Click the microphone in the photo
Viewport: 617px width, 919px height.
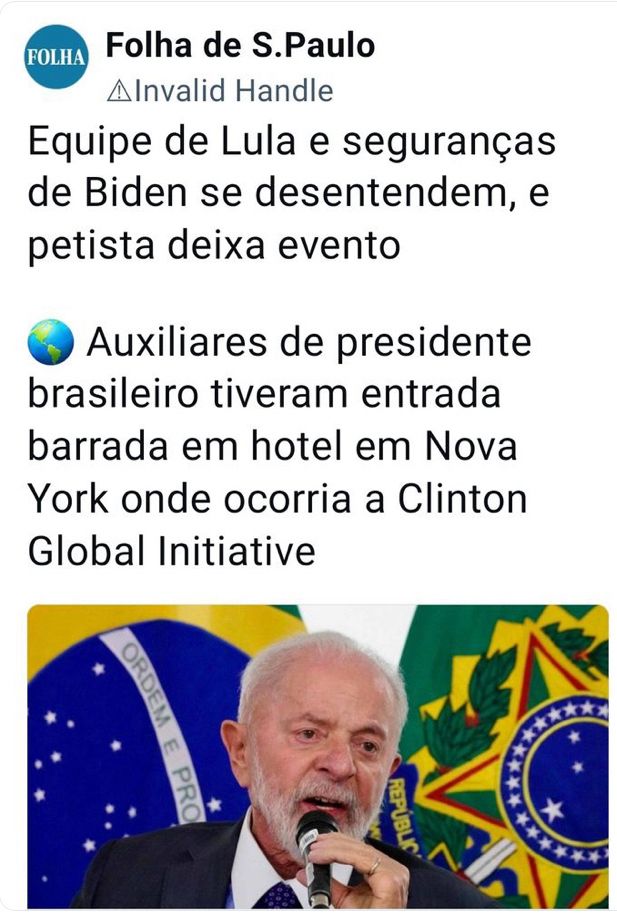point(317,856)
